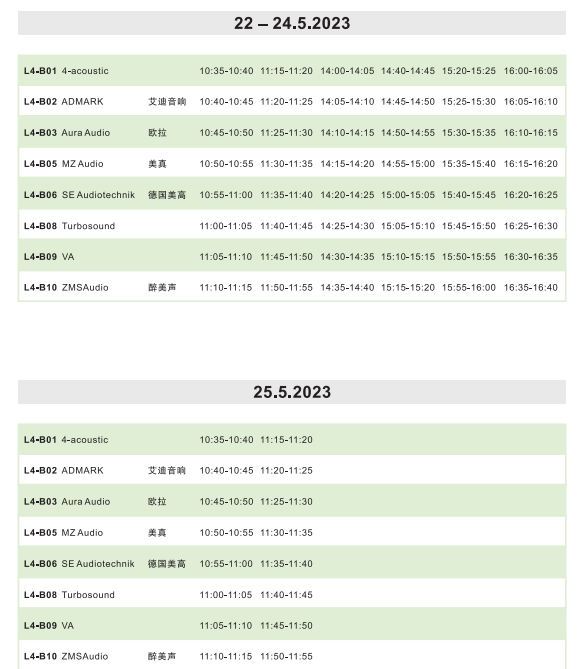Click VA 11:45-11:50 slot in second table
The height and width of the screenshot is (669, 583).
pyautogui.click(x=286, y=626)
